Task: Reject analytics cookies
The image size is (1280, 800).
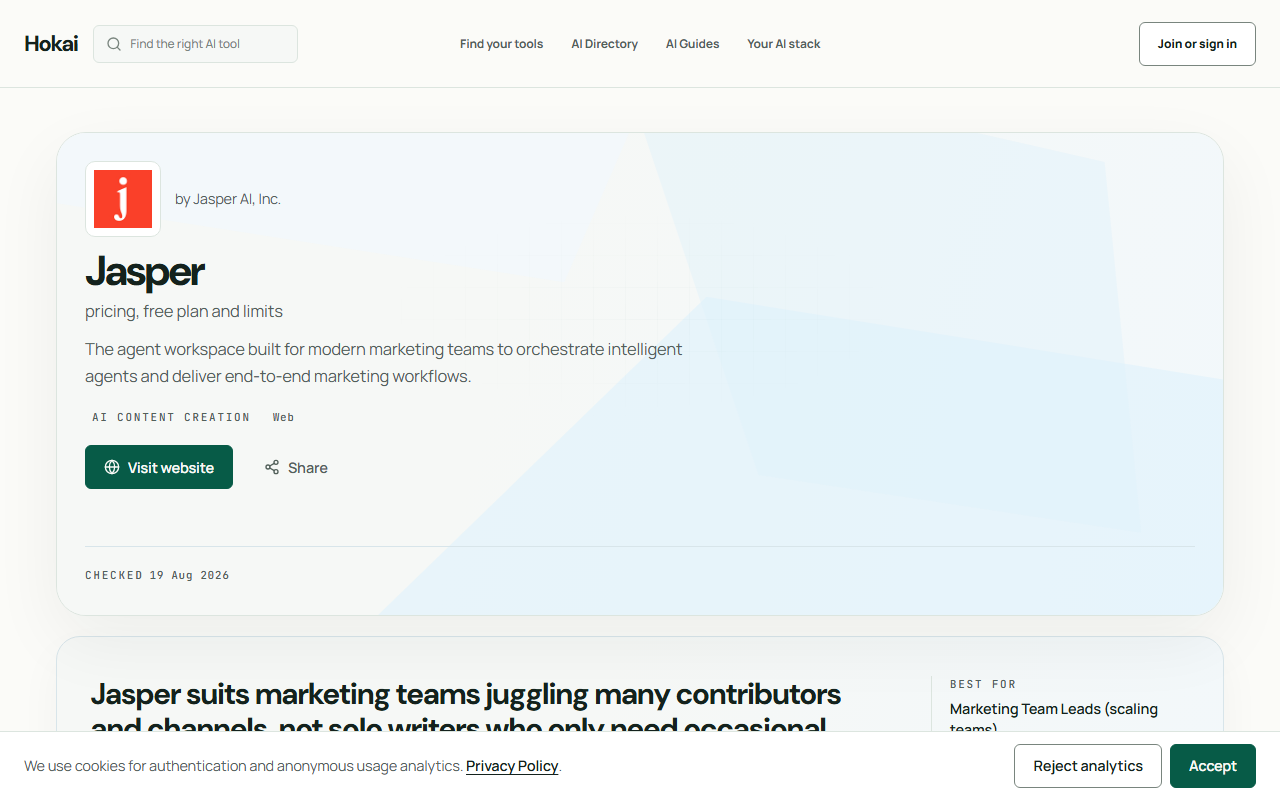Action: (x=1088, y=766)
